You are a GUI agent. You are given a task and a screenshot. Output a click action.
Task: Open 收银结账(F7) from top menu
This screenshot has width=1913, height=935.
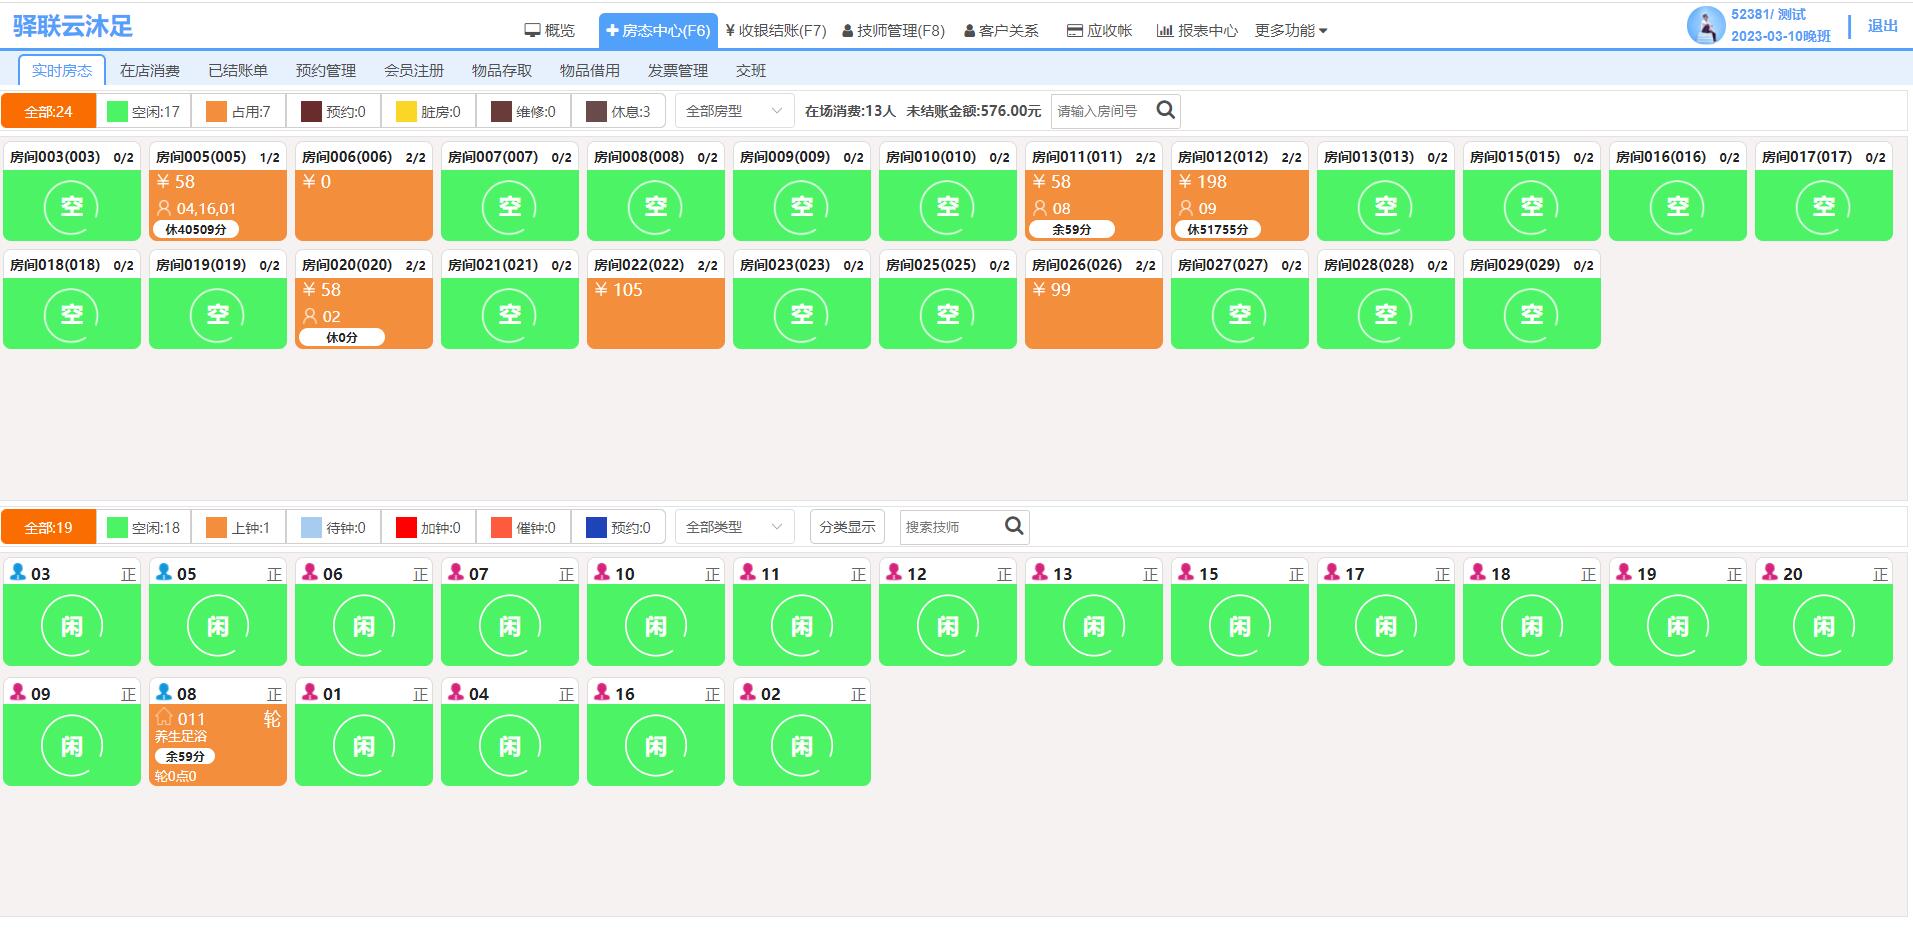coord(776,31)
